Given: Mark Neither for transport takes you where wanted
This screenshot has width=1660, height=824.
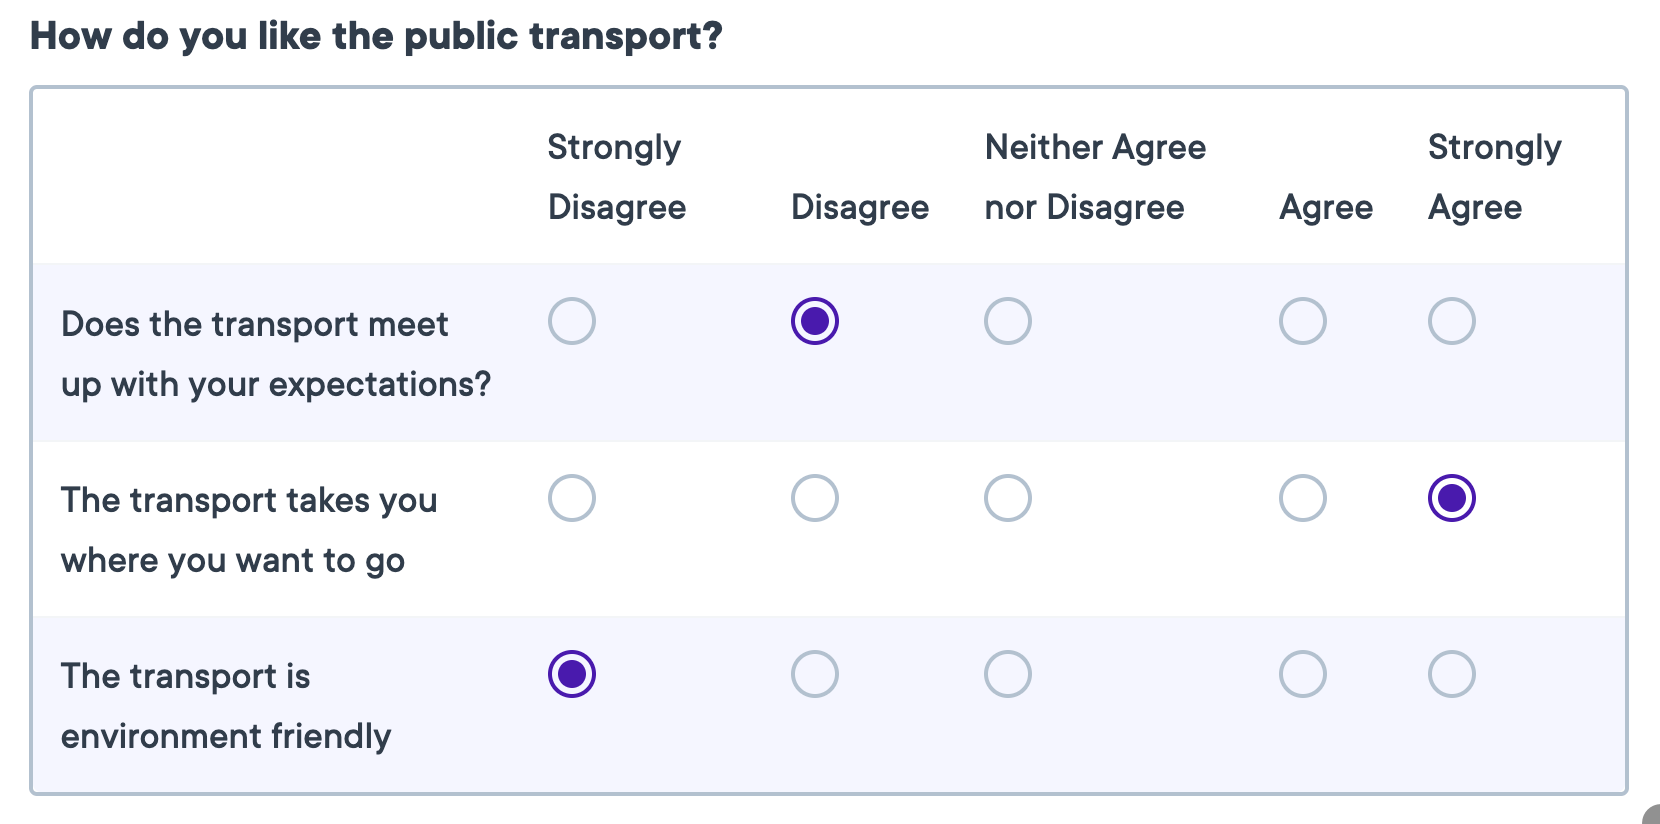Looking at the screenshot, I should 1008,498.
